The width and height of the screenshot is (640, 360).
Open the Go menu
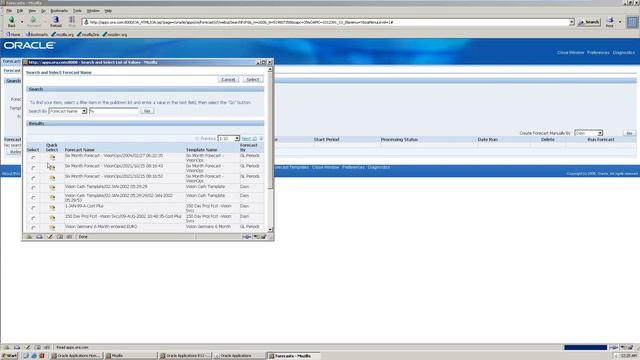[x=43, y=11]
